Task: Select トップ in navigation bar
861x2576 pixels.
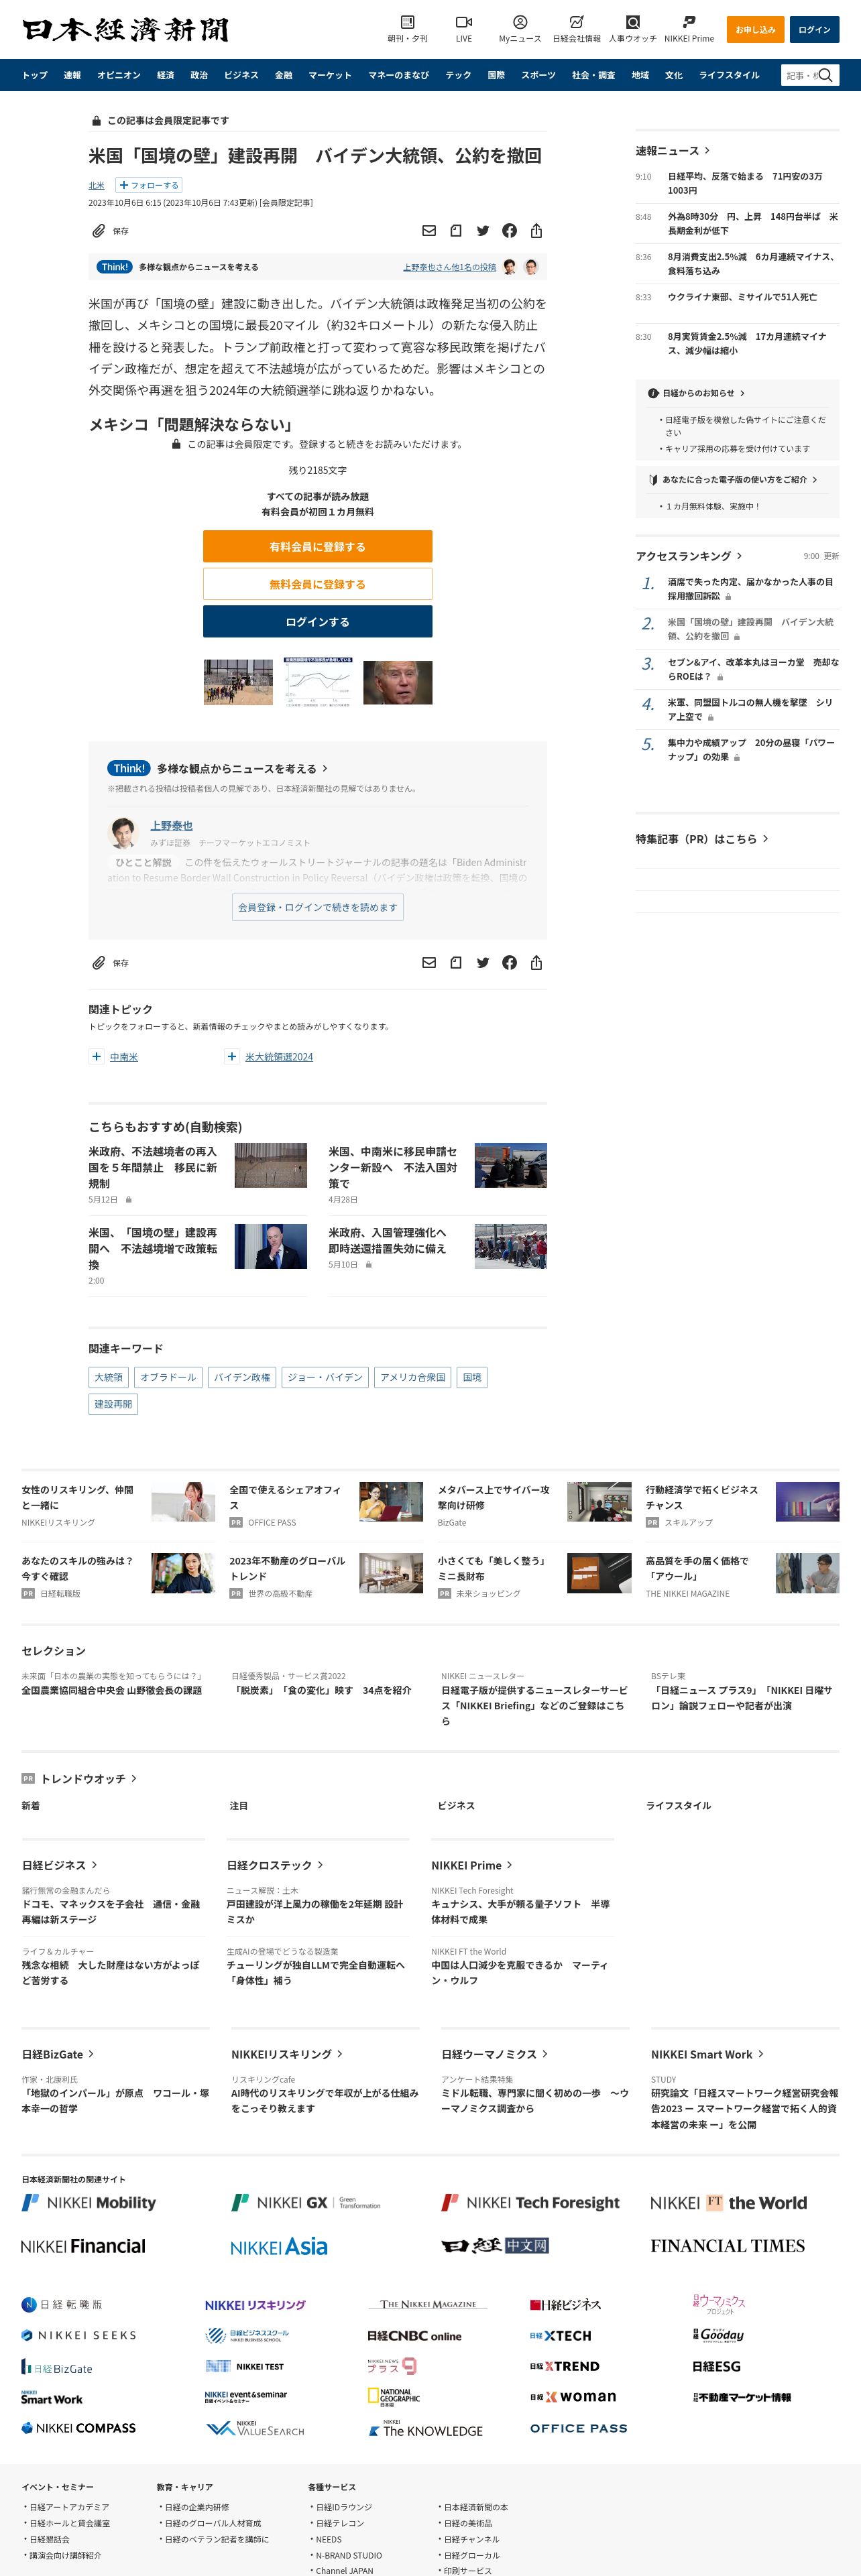Action: pos(35,75)
